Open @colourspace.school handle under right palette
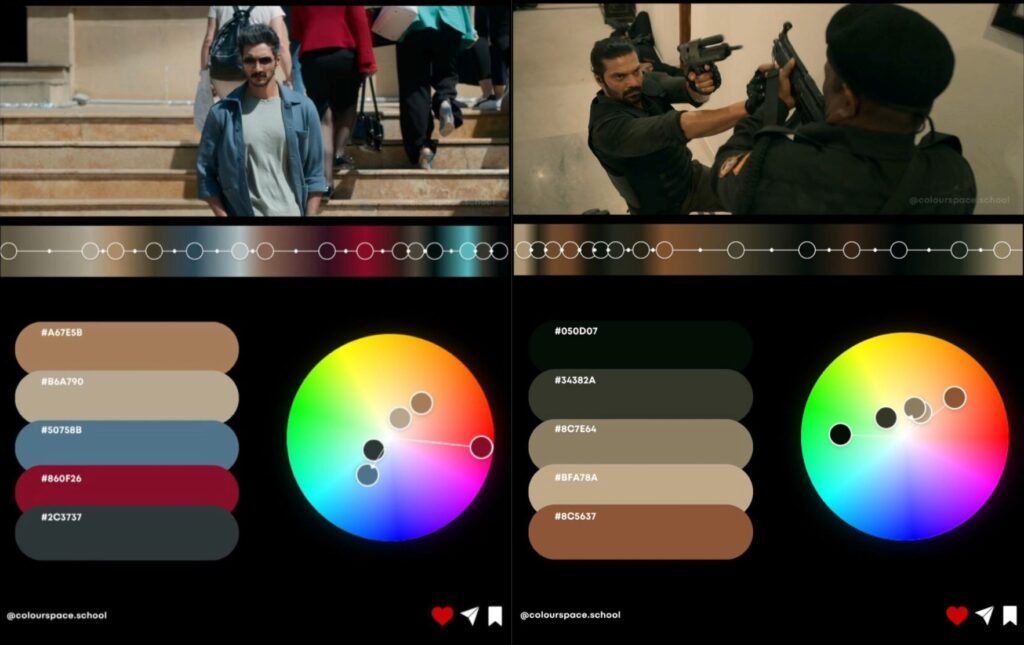The width and height of the screenshot is (1024, 645). coord(570,615)
